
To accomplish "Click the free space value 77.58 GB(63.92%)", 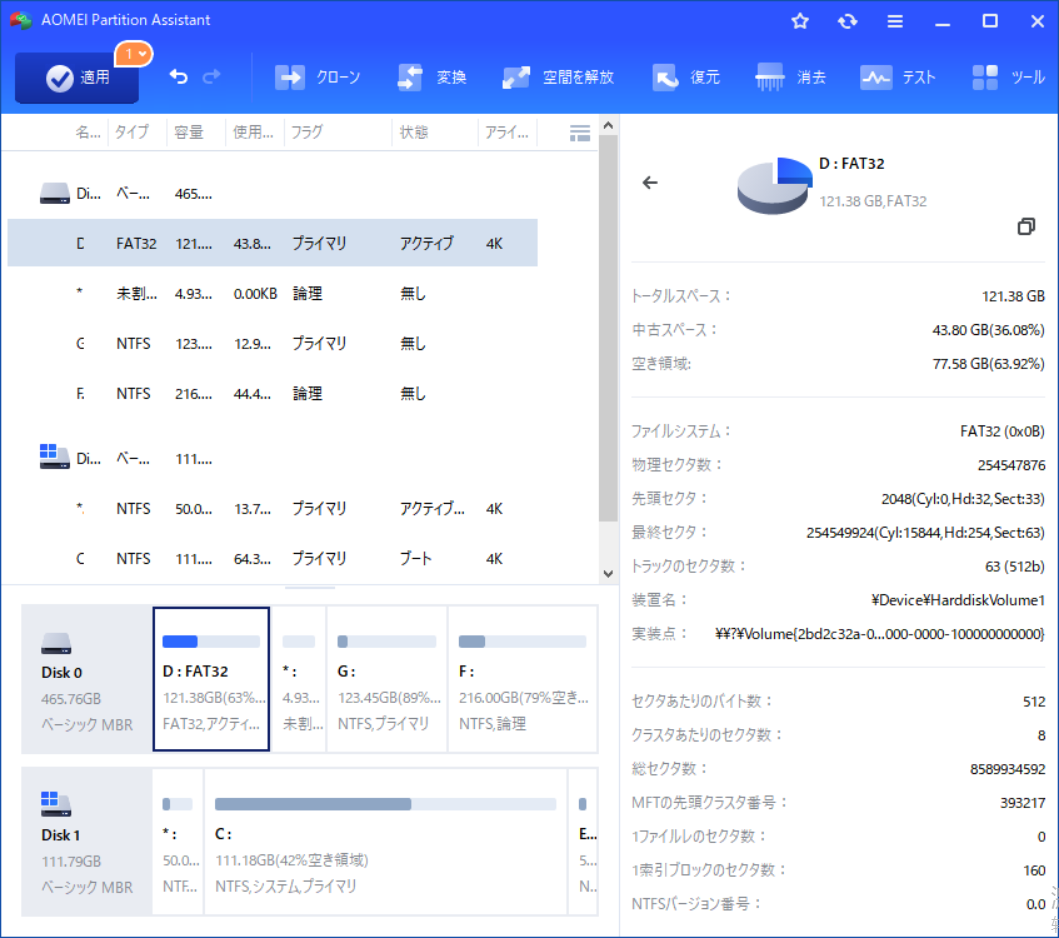I will (989, 363).
